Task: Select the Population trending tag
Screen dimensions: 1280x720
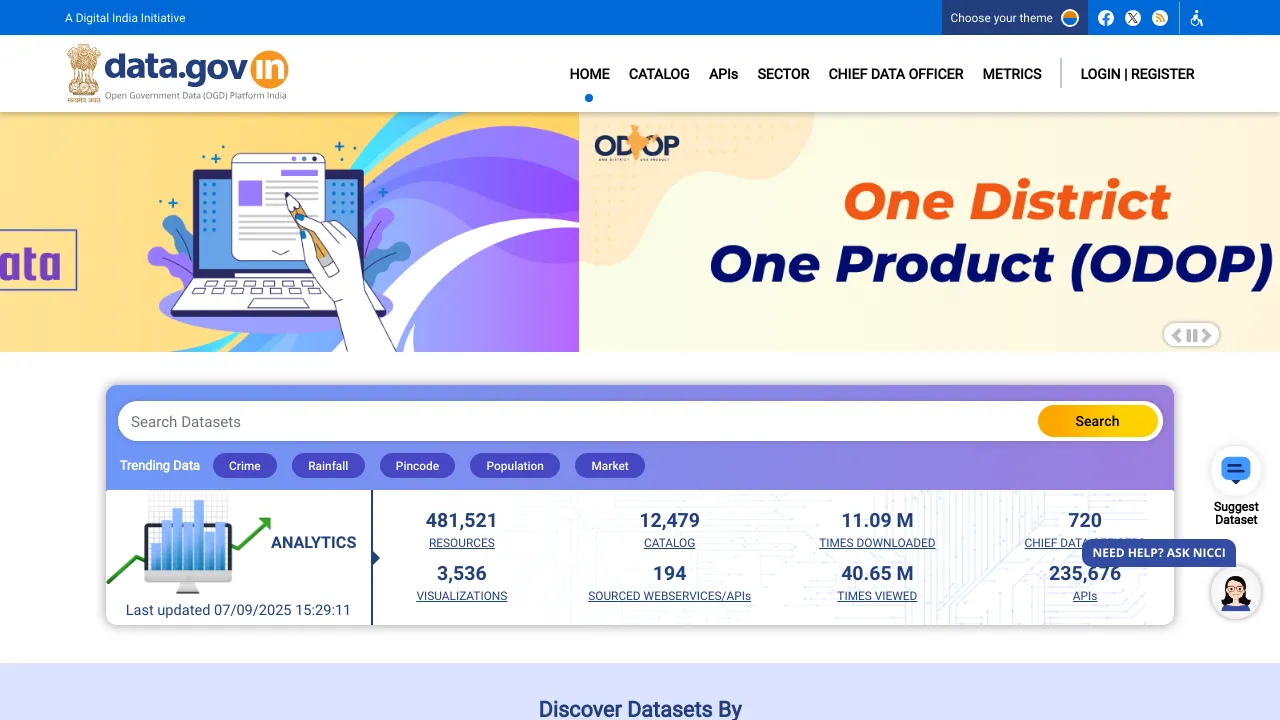Action: coord(515,466)
